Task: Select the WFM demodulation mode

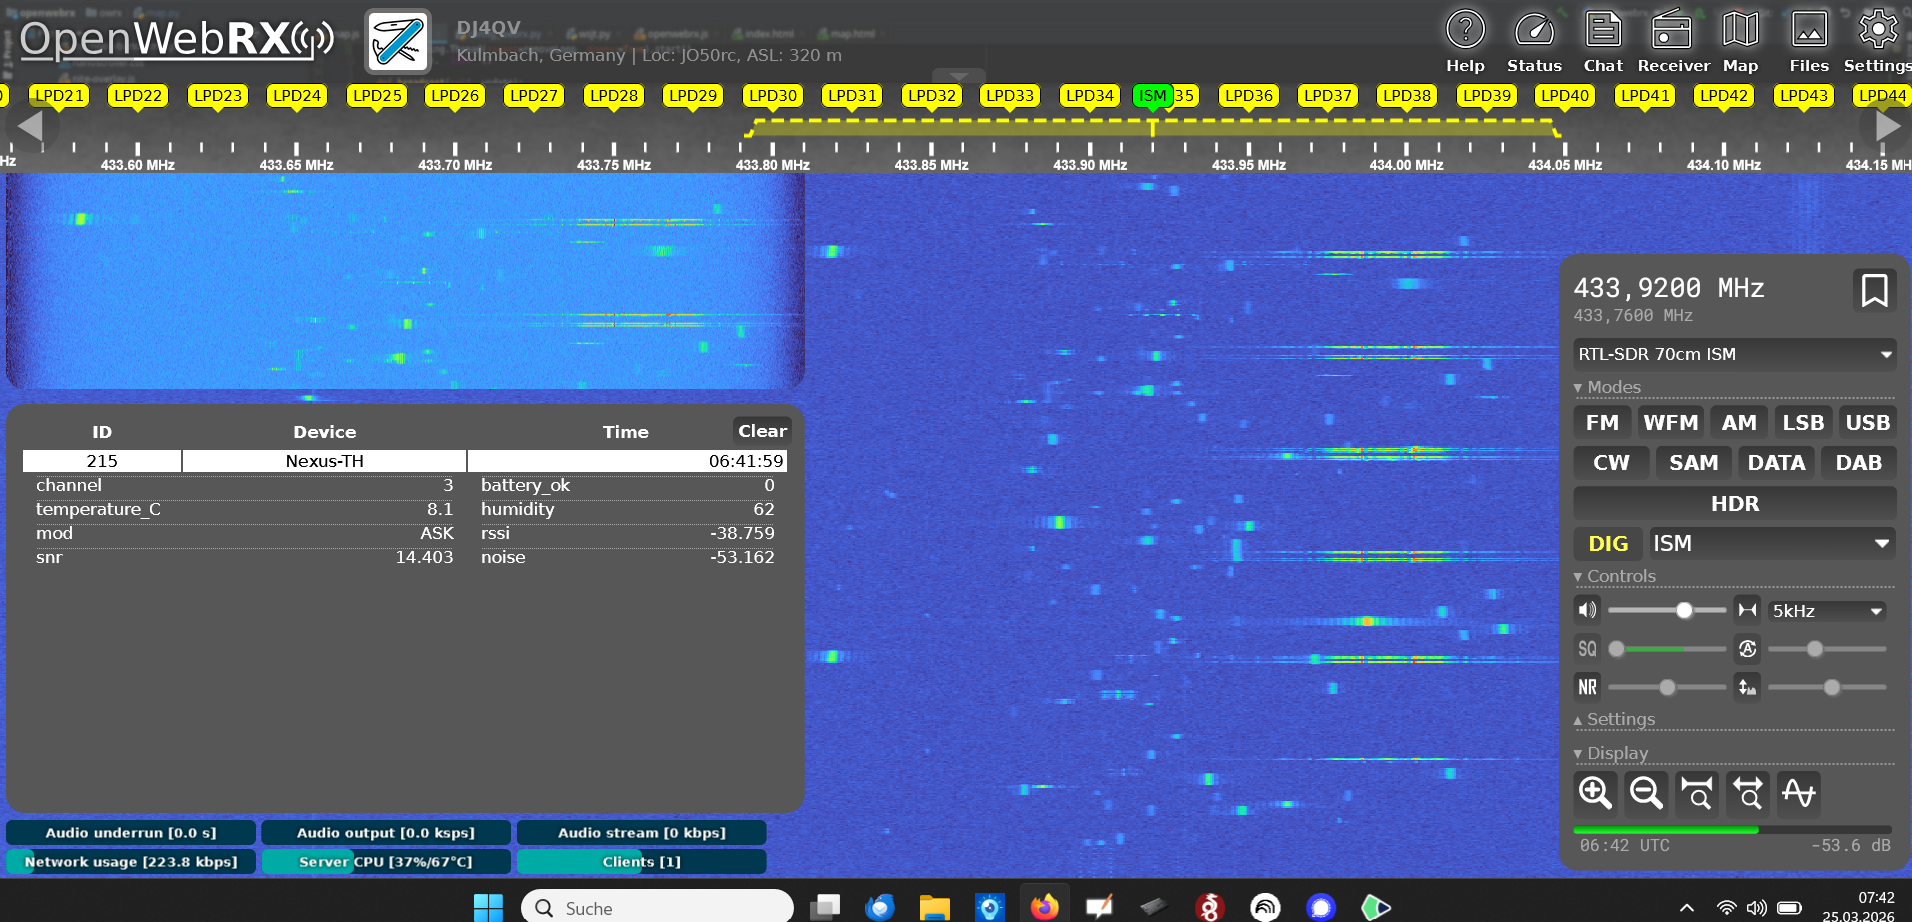Action: coord(1670,423)
